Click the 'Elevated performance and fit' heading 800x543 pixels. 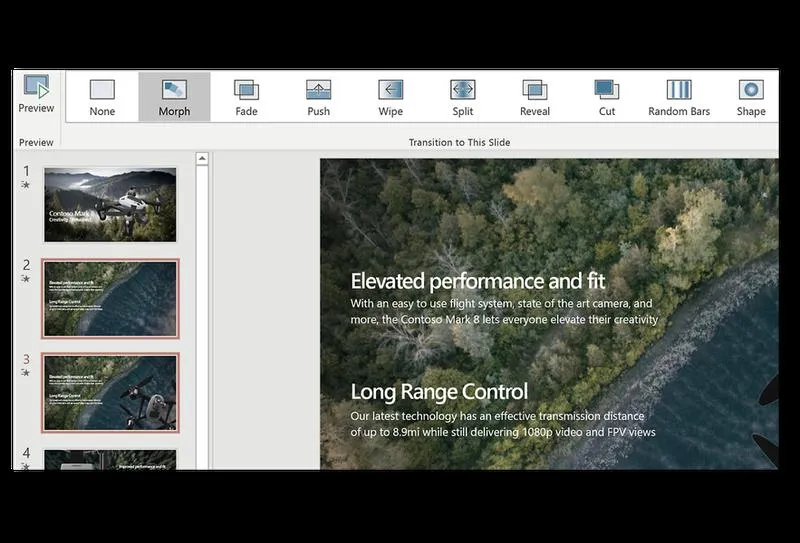(478, 281)
